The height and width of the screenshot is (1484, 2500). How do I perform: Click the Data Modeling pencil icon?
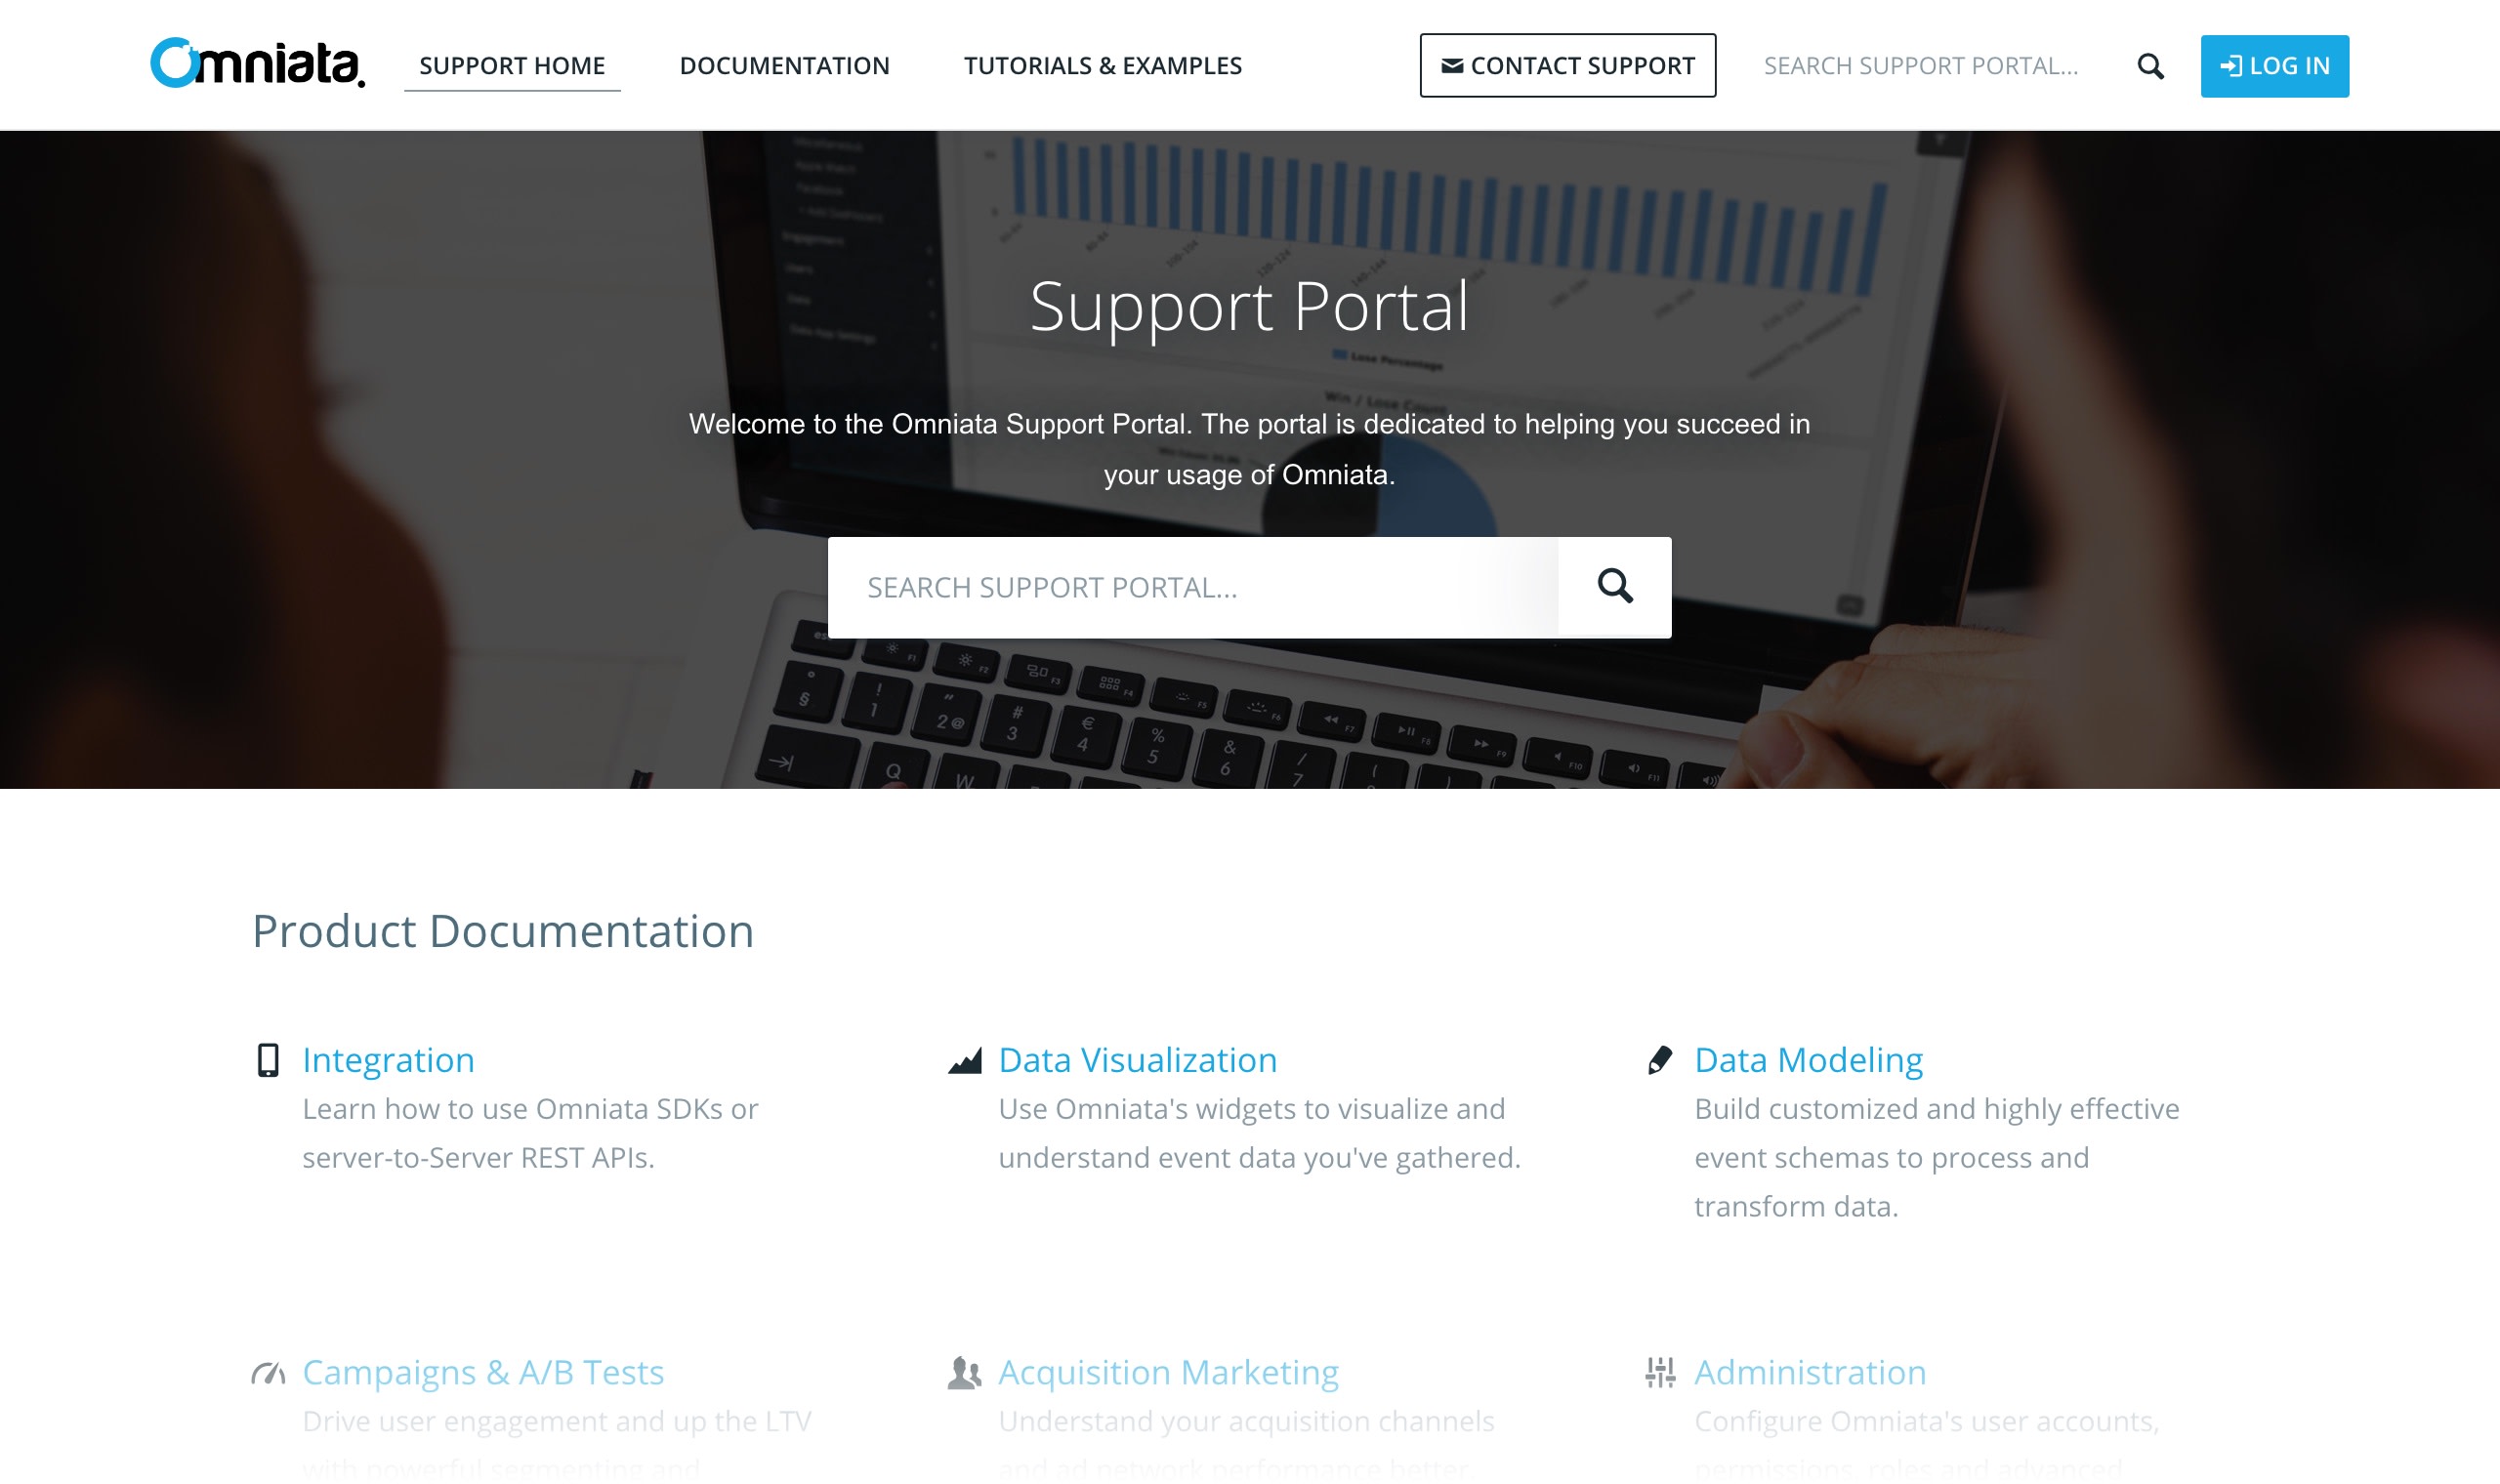(x=1657, y=1058)
